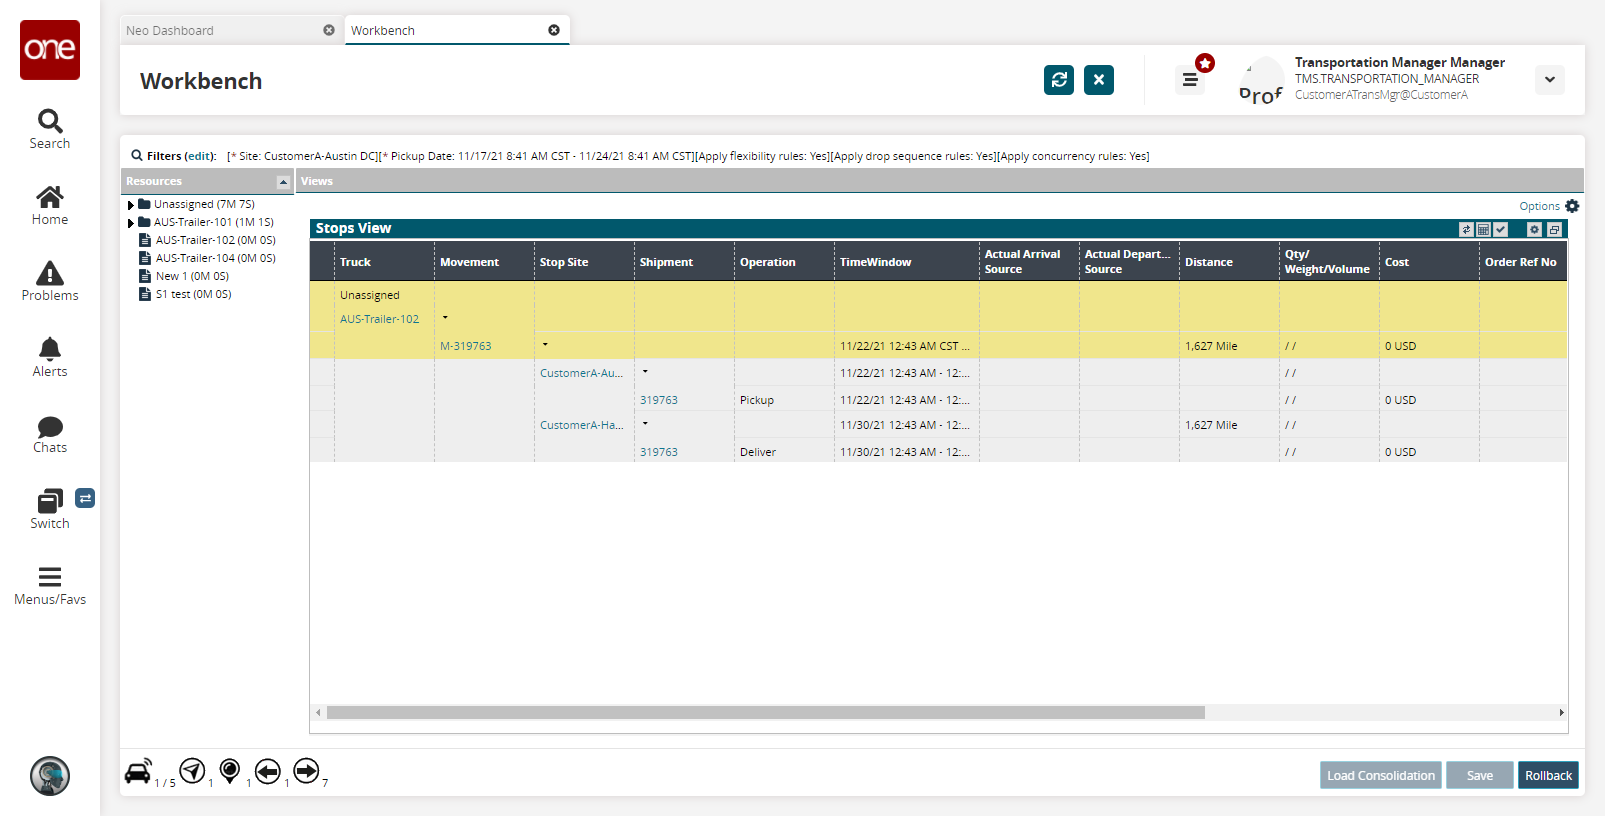Viewport: 1605px width, 816px height.
Task: Close the Workbench tab
Action: click(x=554, y=30)
